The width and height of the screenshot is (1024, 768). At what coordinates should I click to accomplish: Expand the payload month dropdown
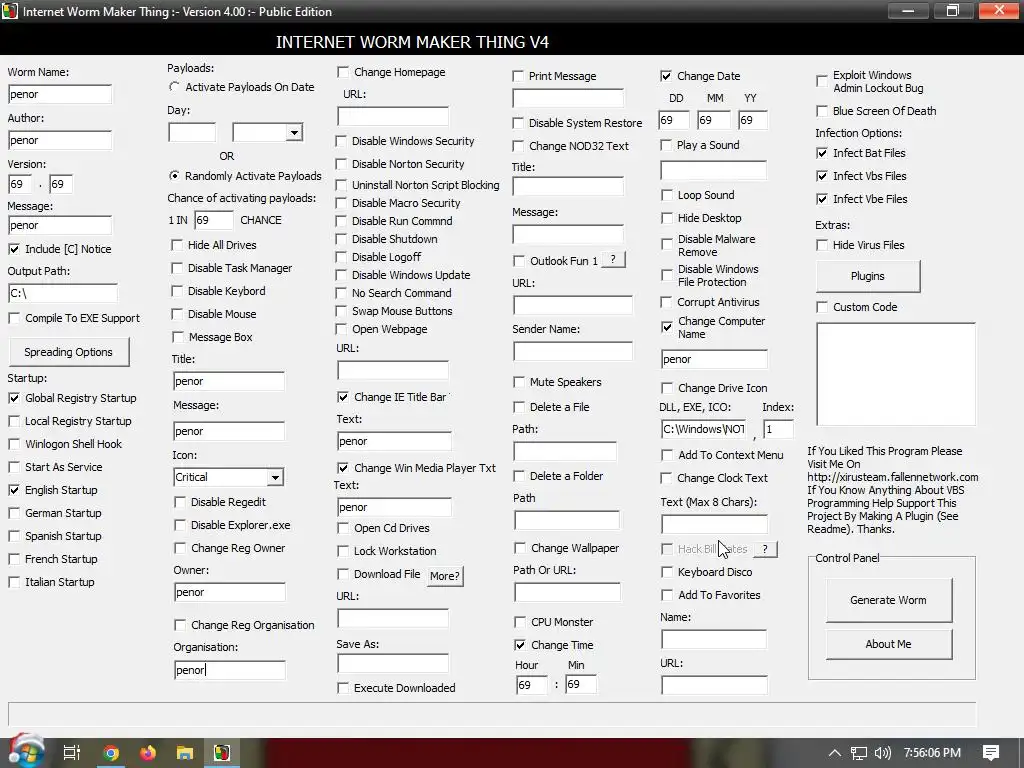(295, 133)
